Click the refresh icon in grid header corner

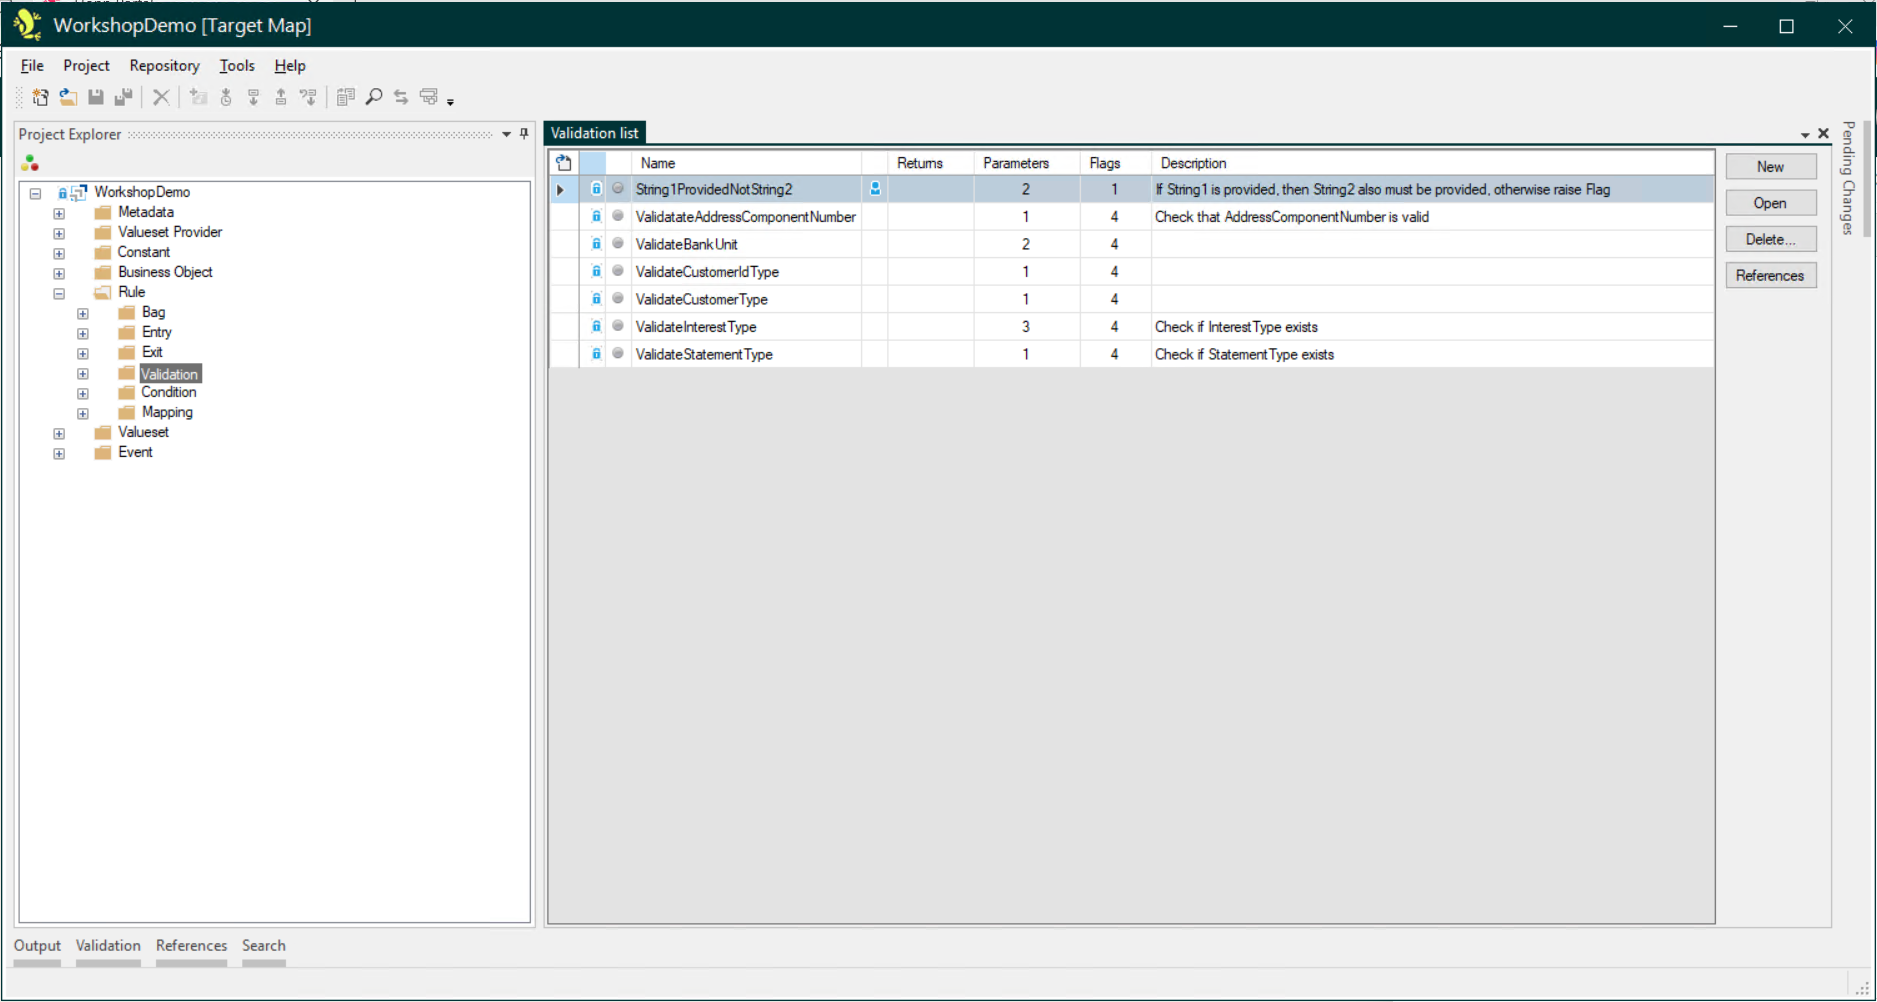click(564, 163)
